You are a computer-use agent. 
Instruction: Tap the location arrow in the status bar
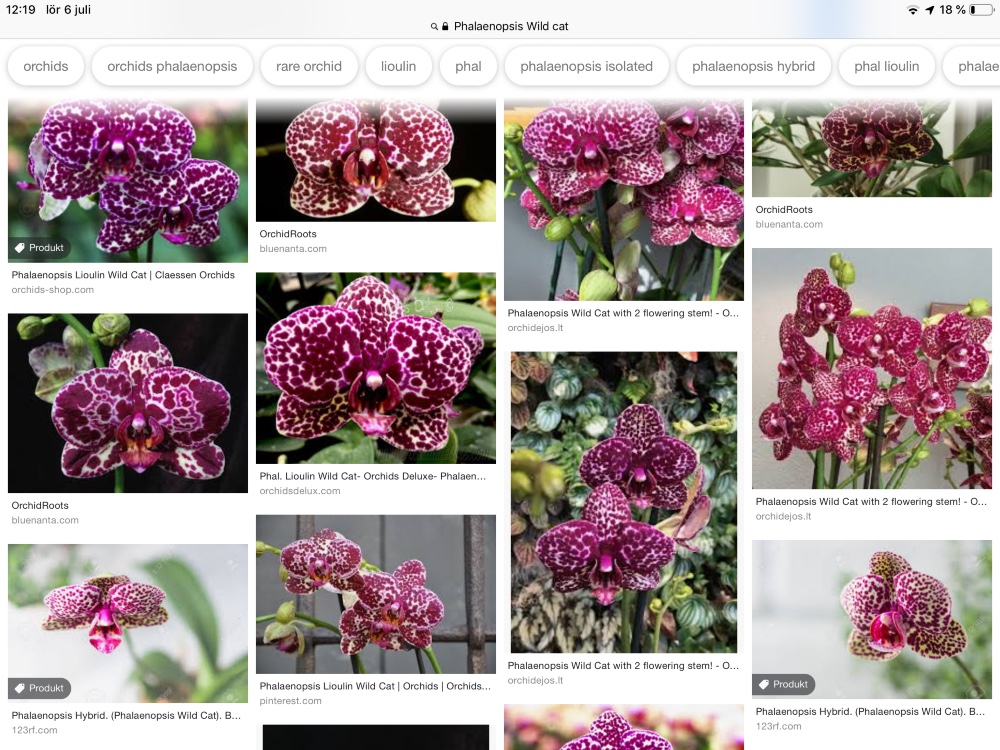[930, 10]
